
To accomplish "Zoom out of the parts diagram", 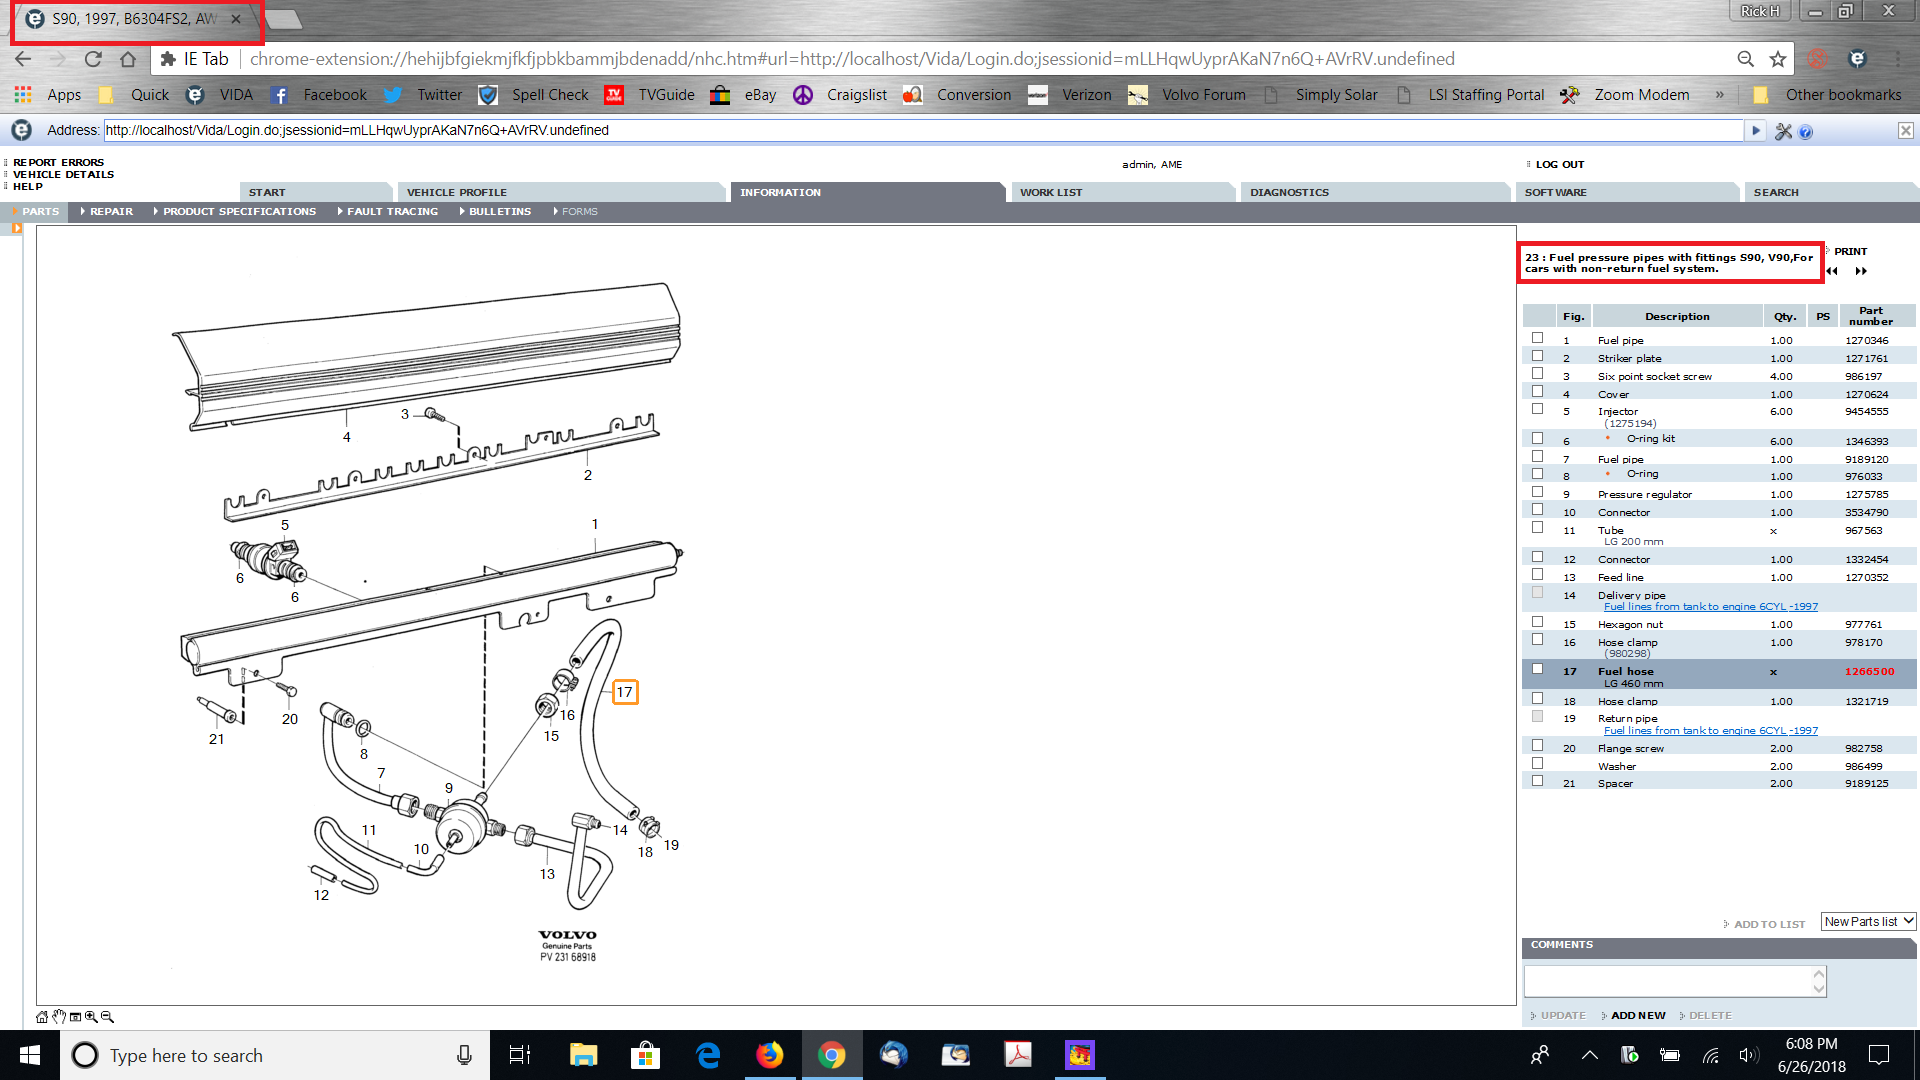I will point(107,1017).
